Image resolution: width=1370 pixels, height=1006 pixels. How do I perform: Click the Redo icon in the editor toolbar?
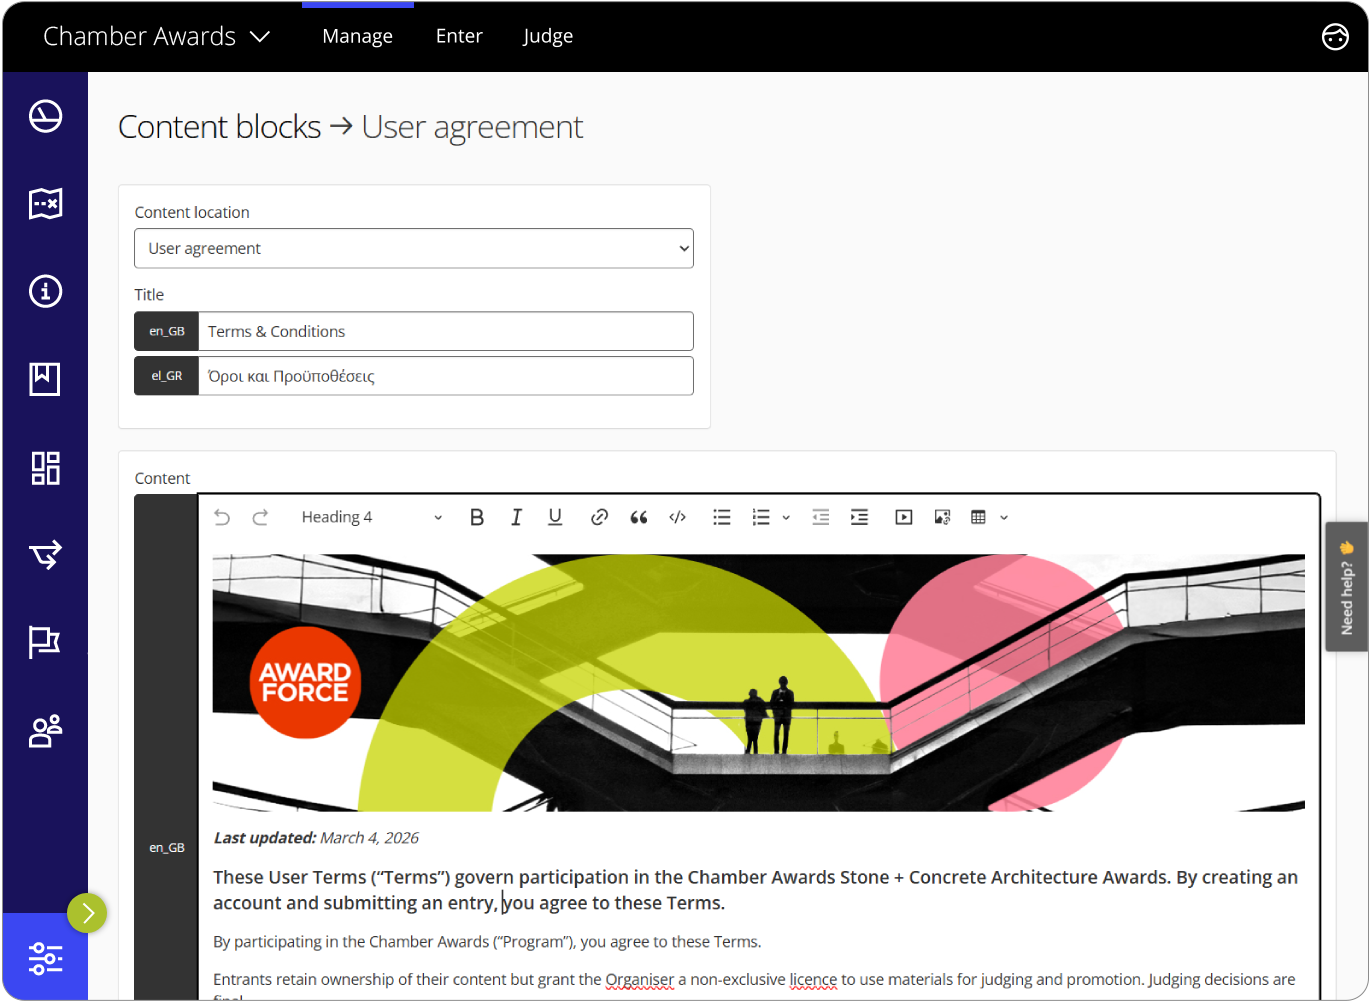[x=260, y=516]
